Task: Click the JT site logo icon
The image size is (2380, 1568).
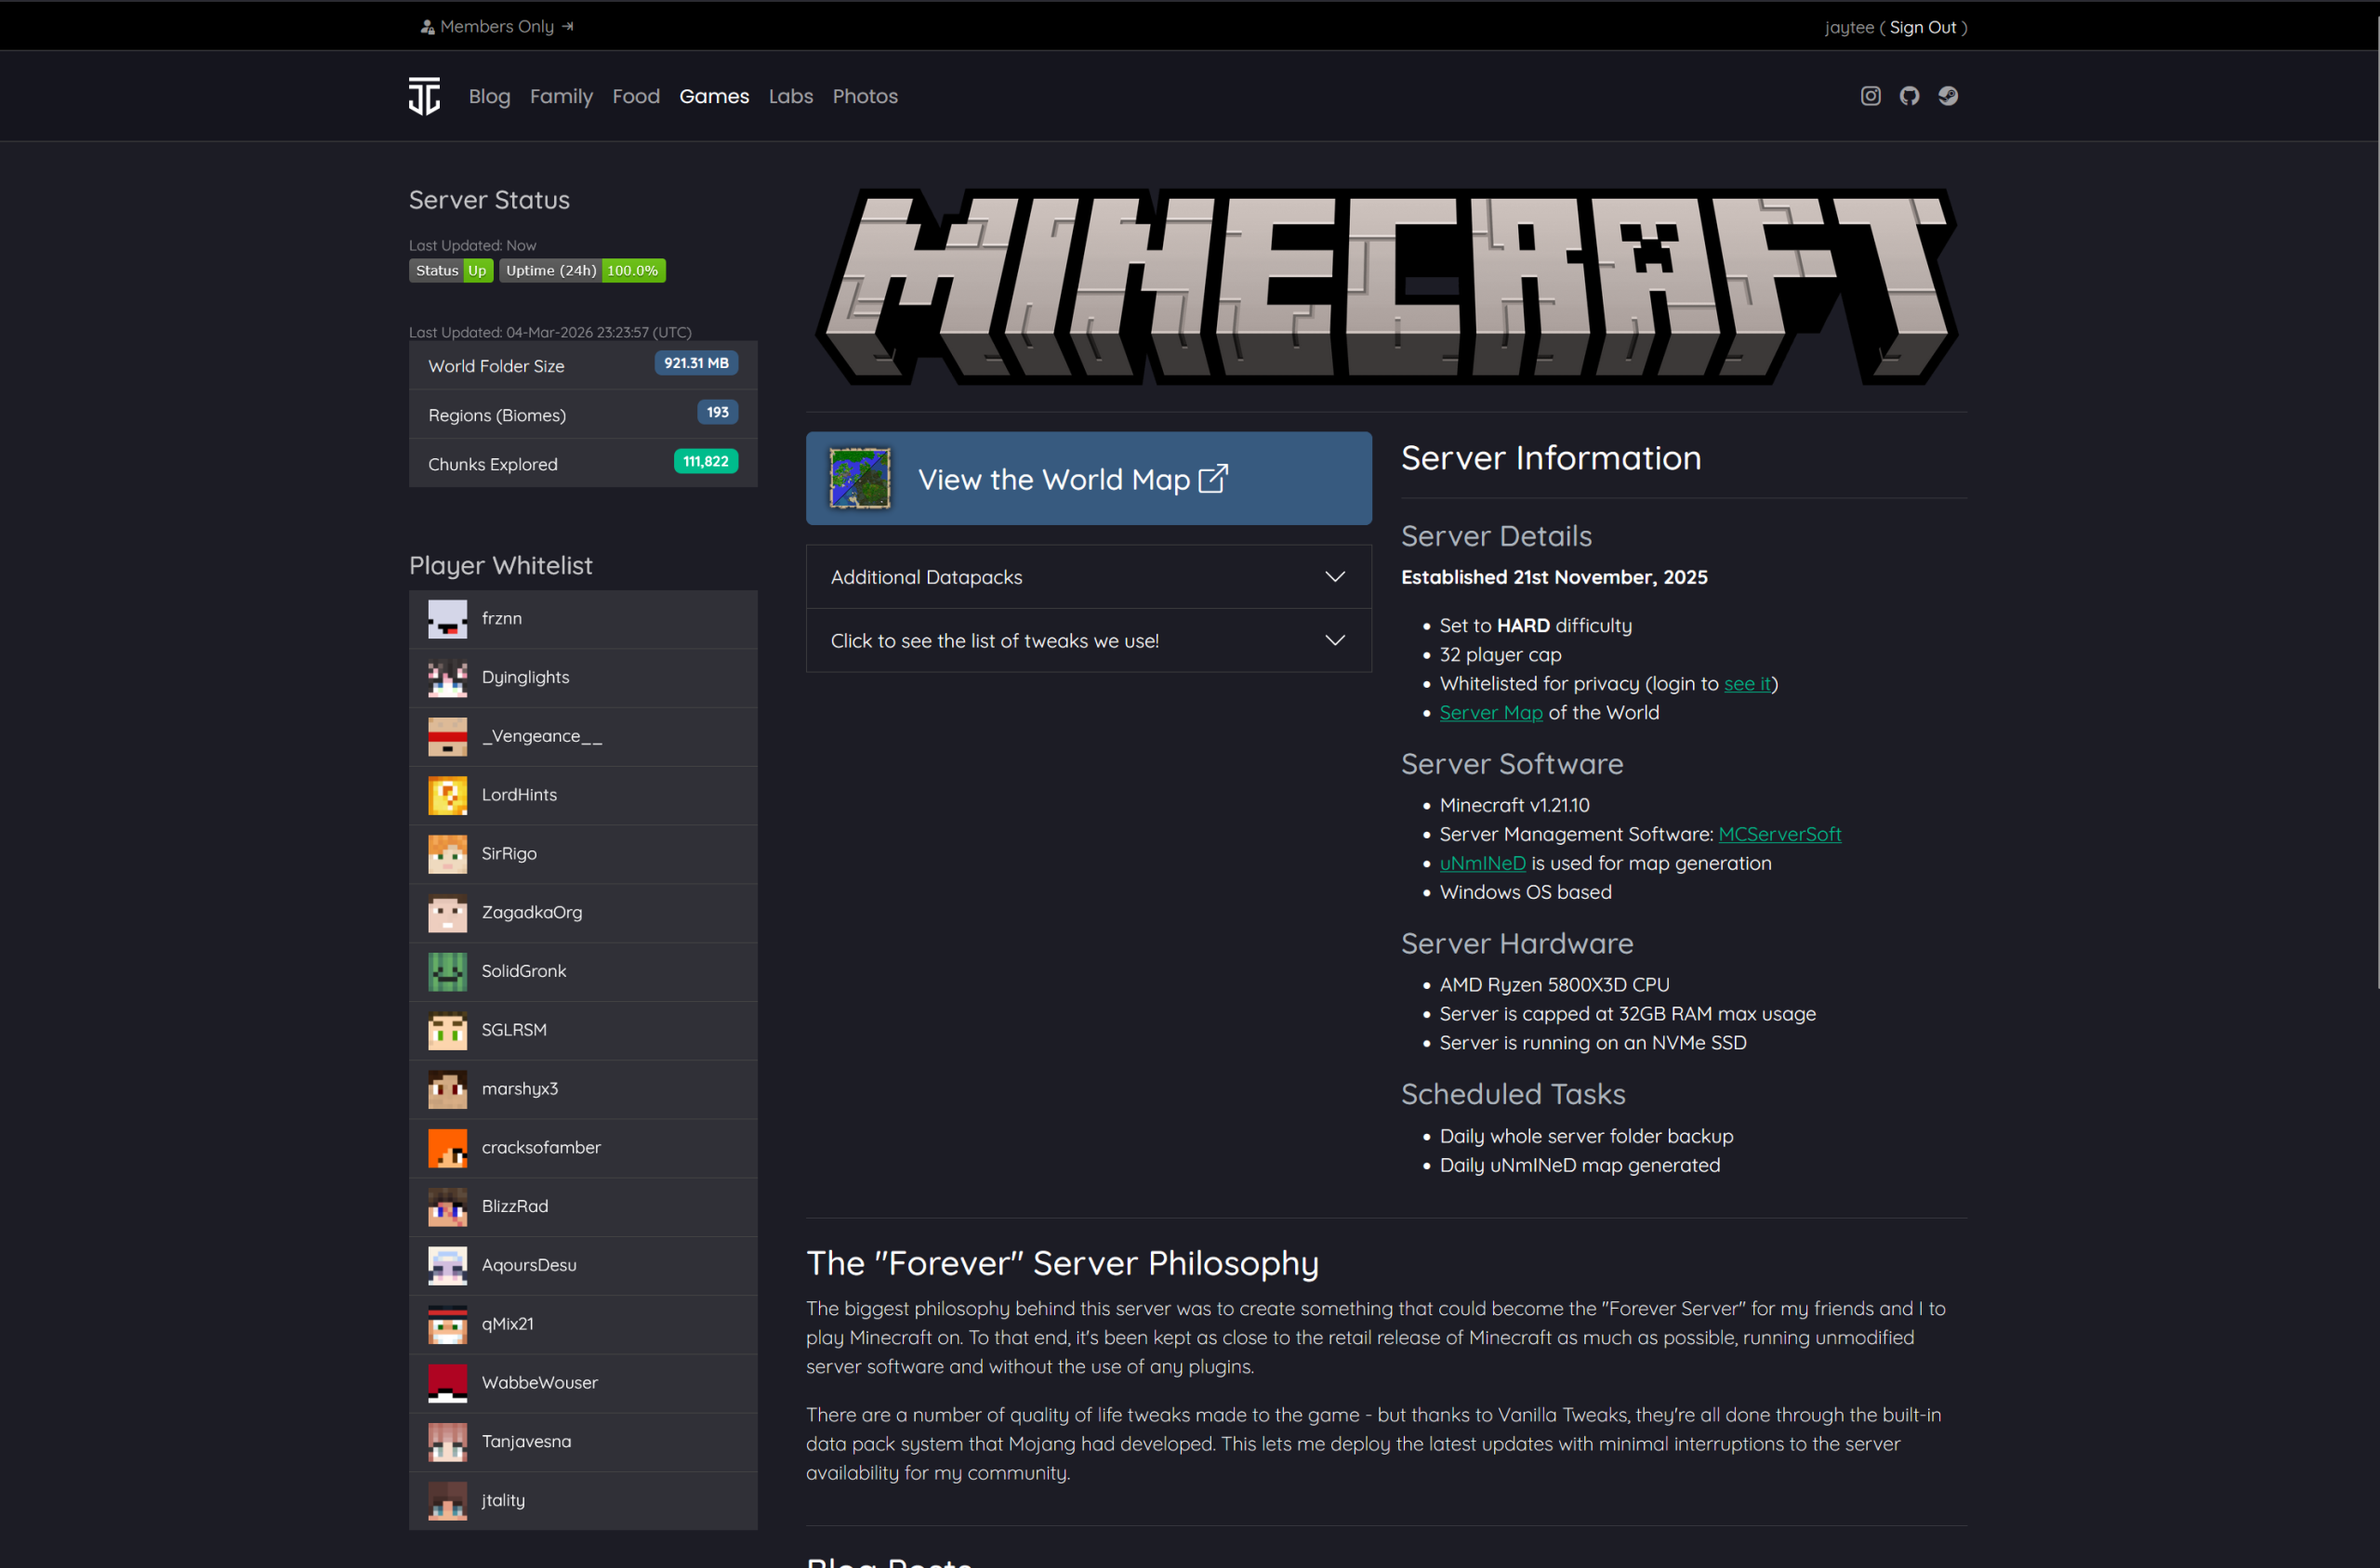Action: tap(424, 96)
